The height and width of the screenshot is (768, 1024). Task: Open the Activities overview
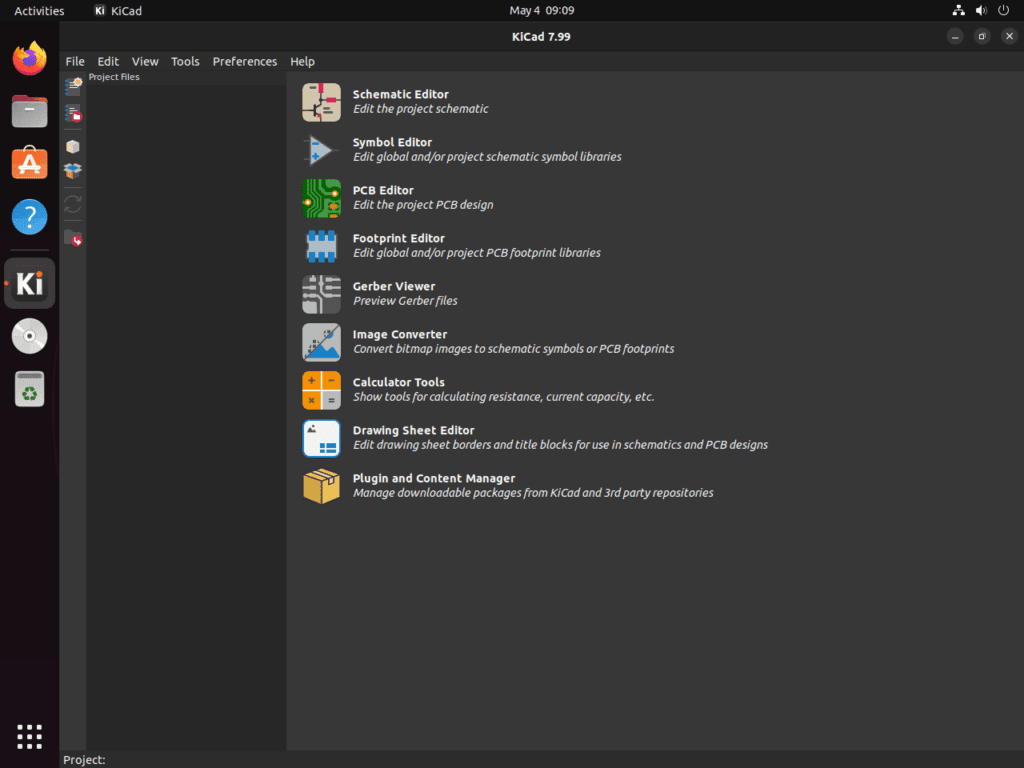click(39, 10)
